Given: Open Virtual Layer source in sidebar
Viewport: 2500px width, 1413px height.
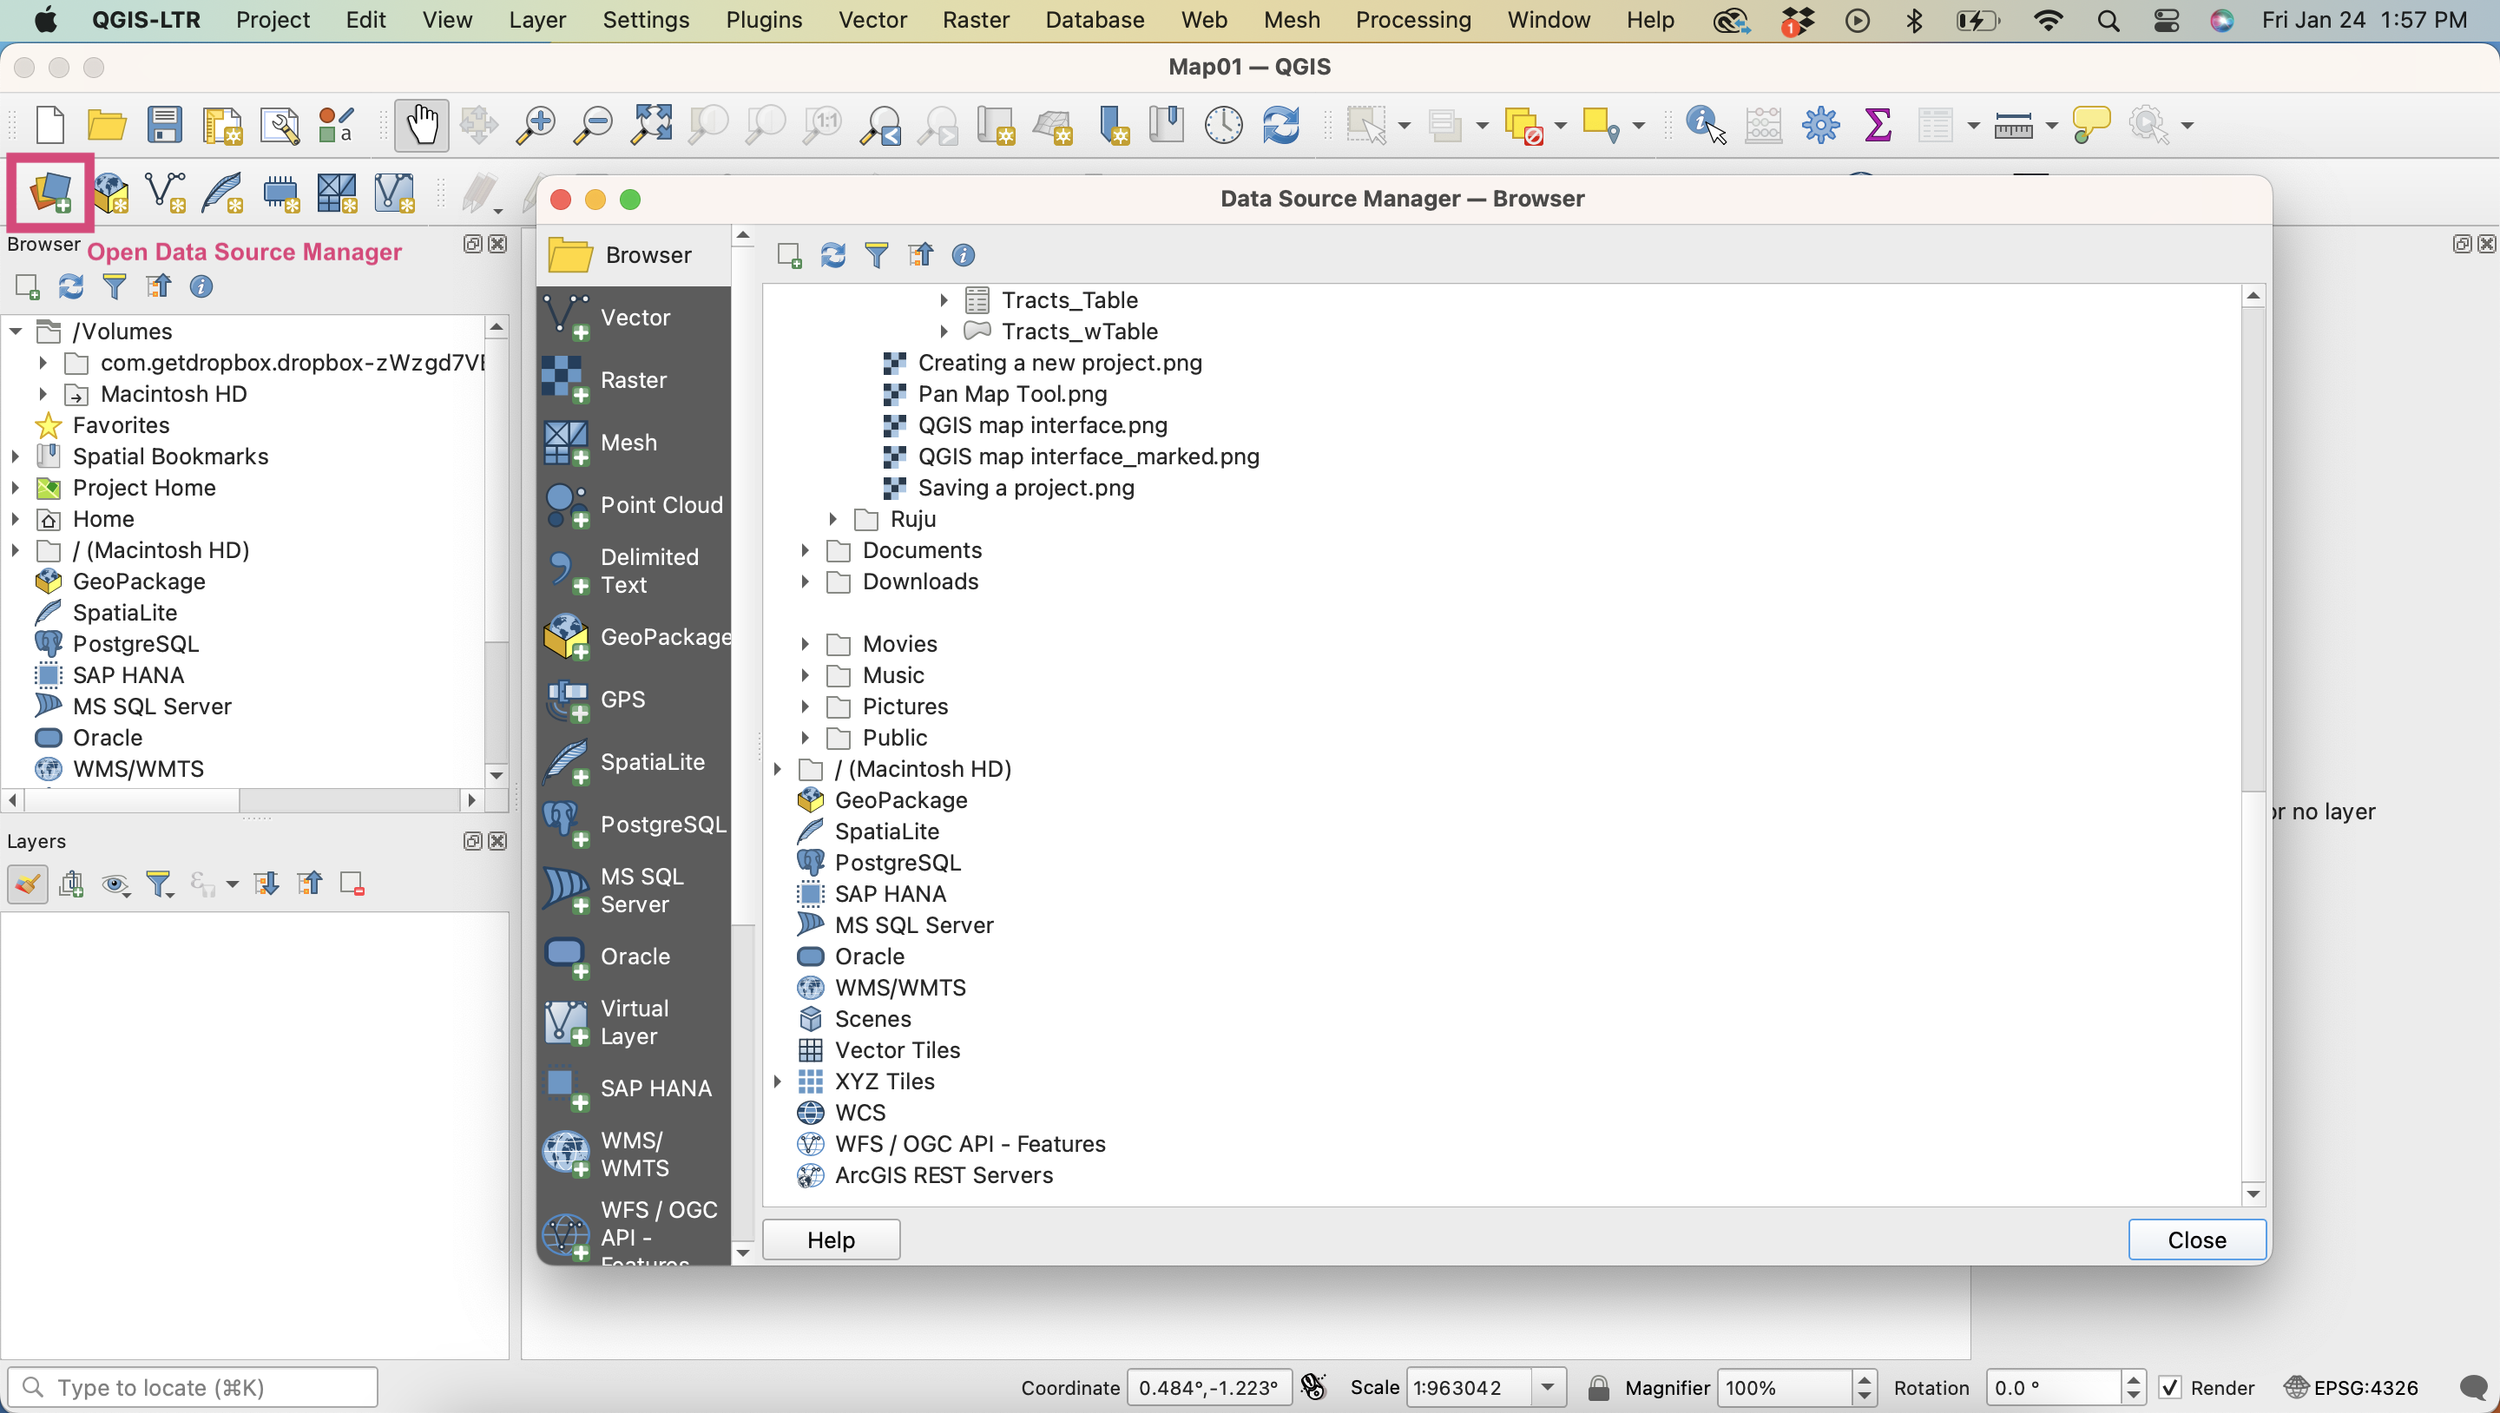Looking at the screenshot, I should pos(635,1022).
